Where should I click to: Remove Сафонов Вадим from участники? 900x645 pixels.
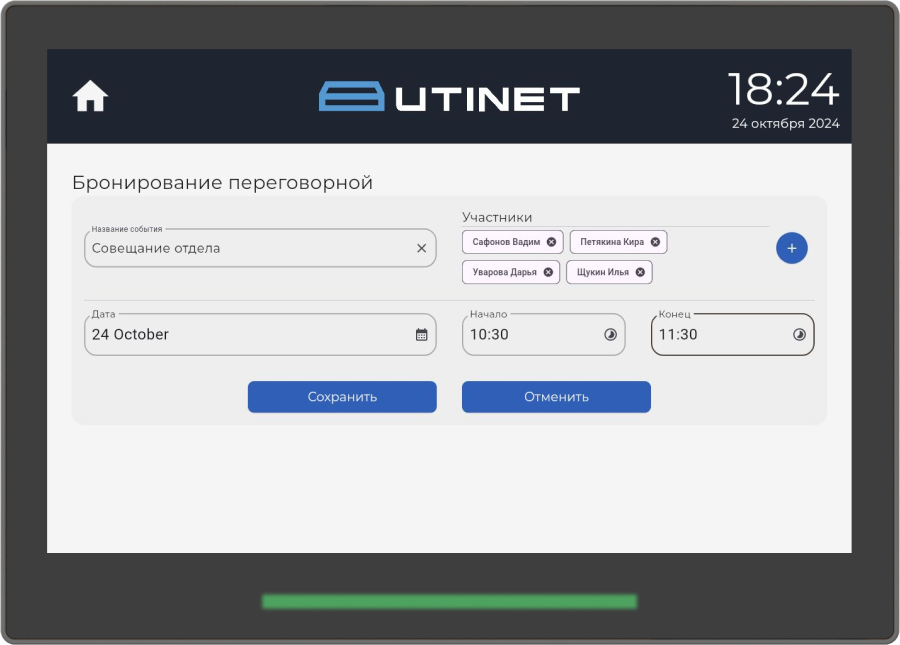point(550,241)
